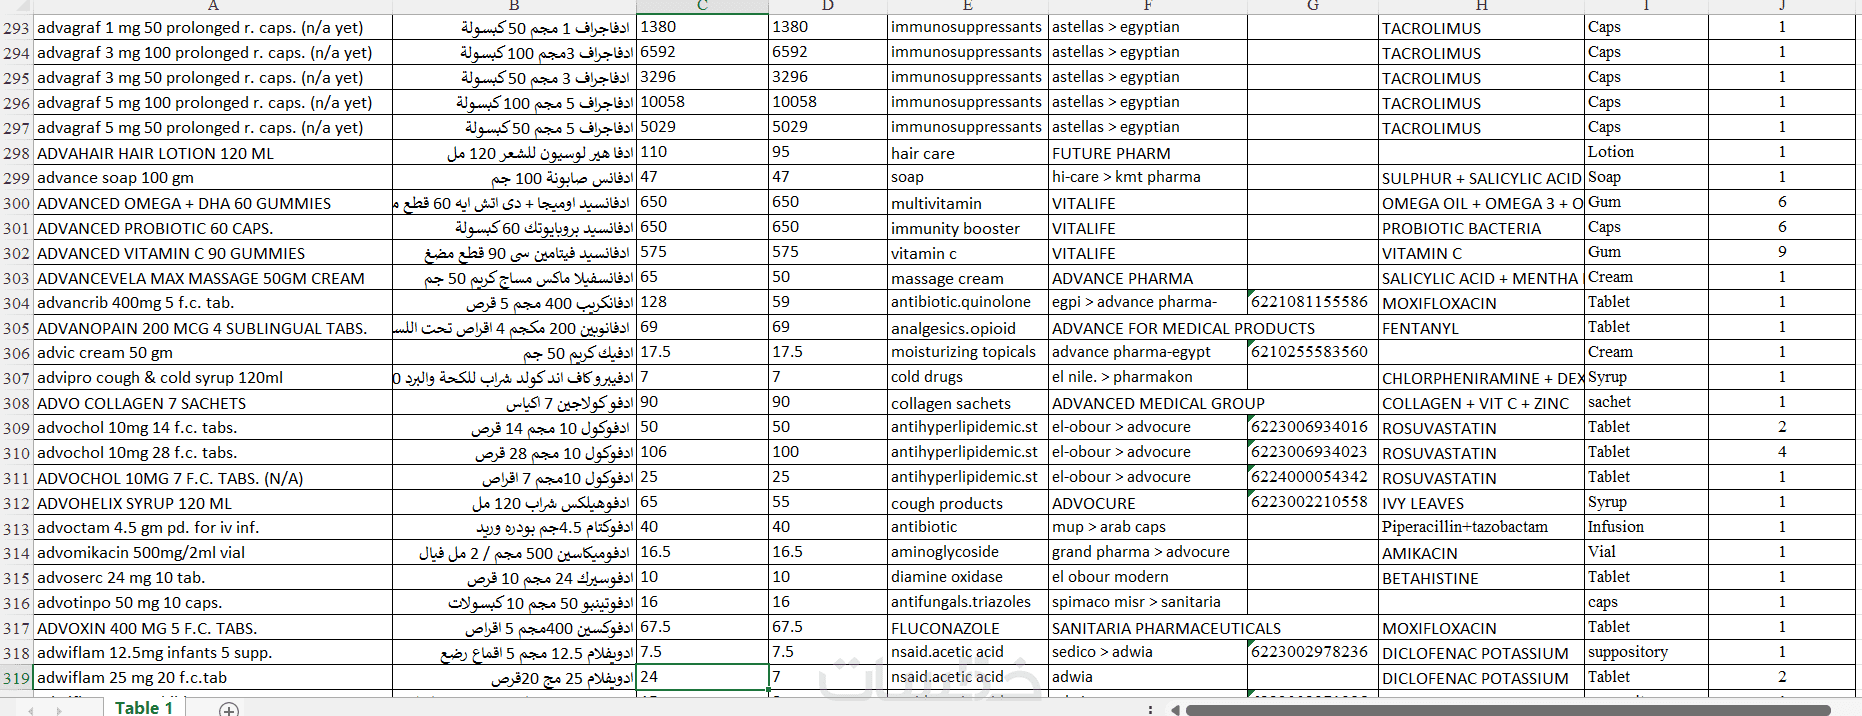The height and width of the screenshot is (716, 1862).
Task: Select row 312 header
Action: click(16, 503)
